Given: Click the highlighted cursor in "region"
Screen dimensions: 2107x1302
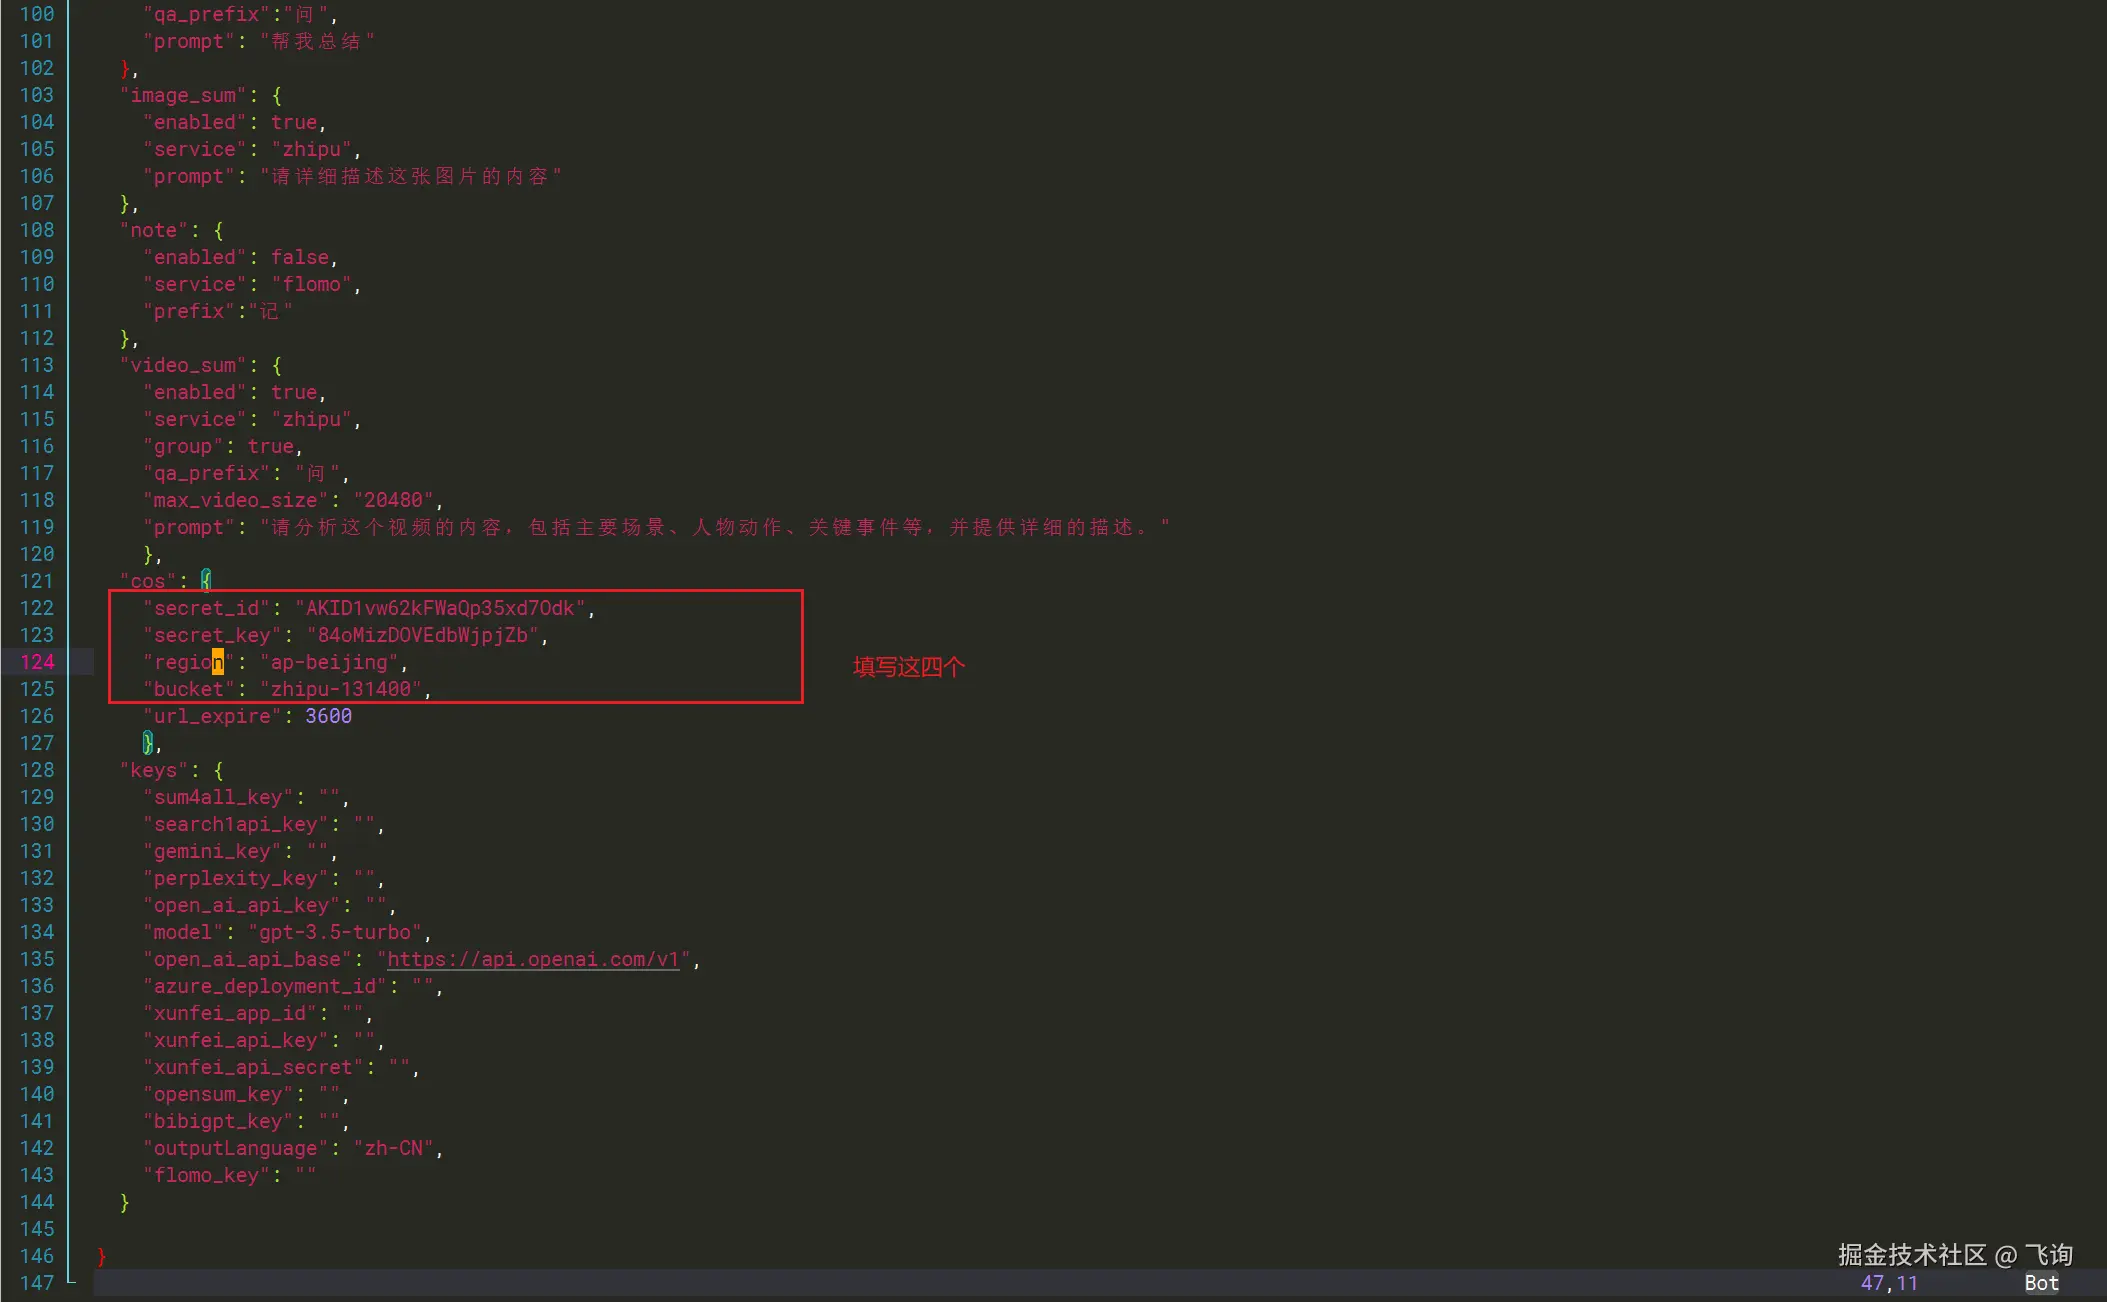Looking at the screenshot, I should [217, 662].
